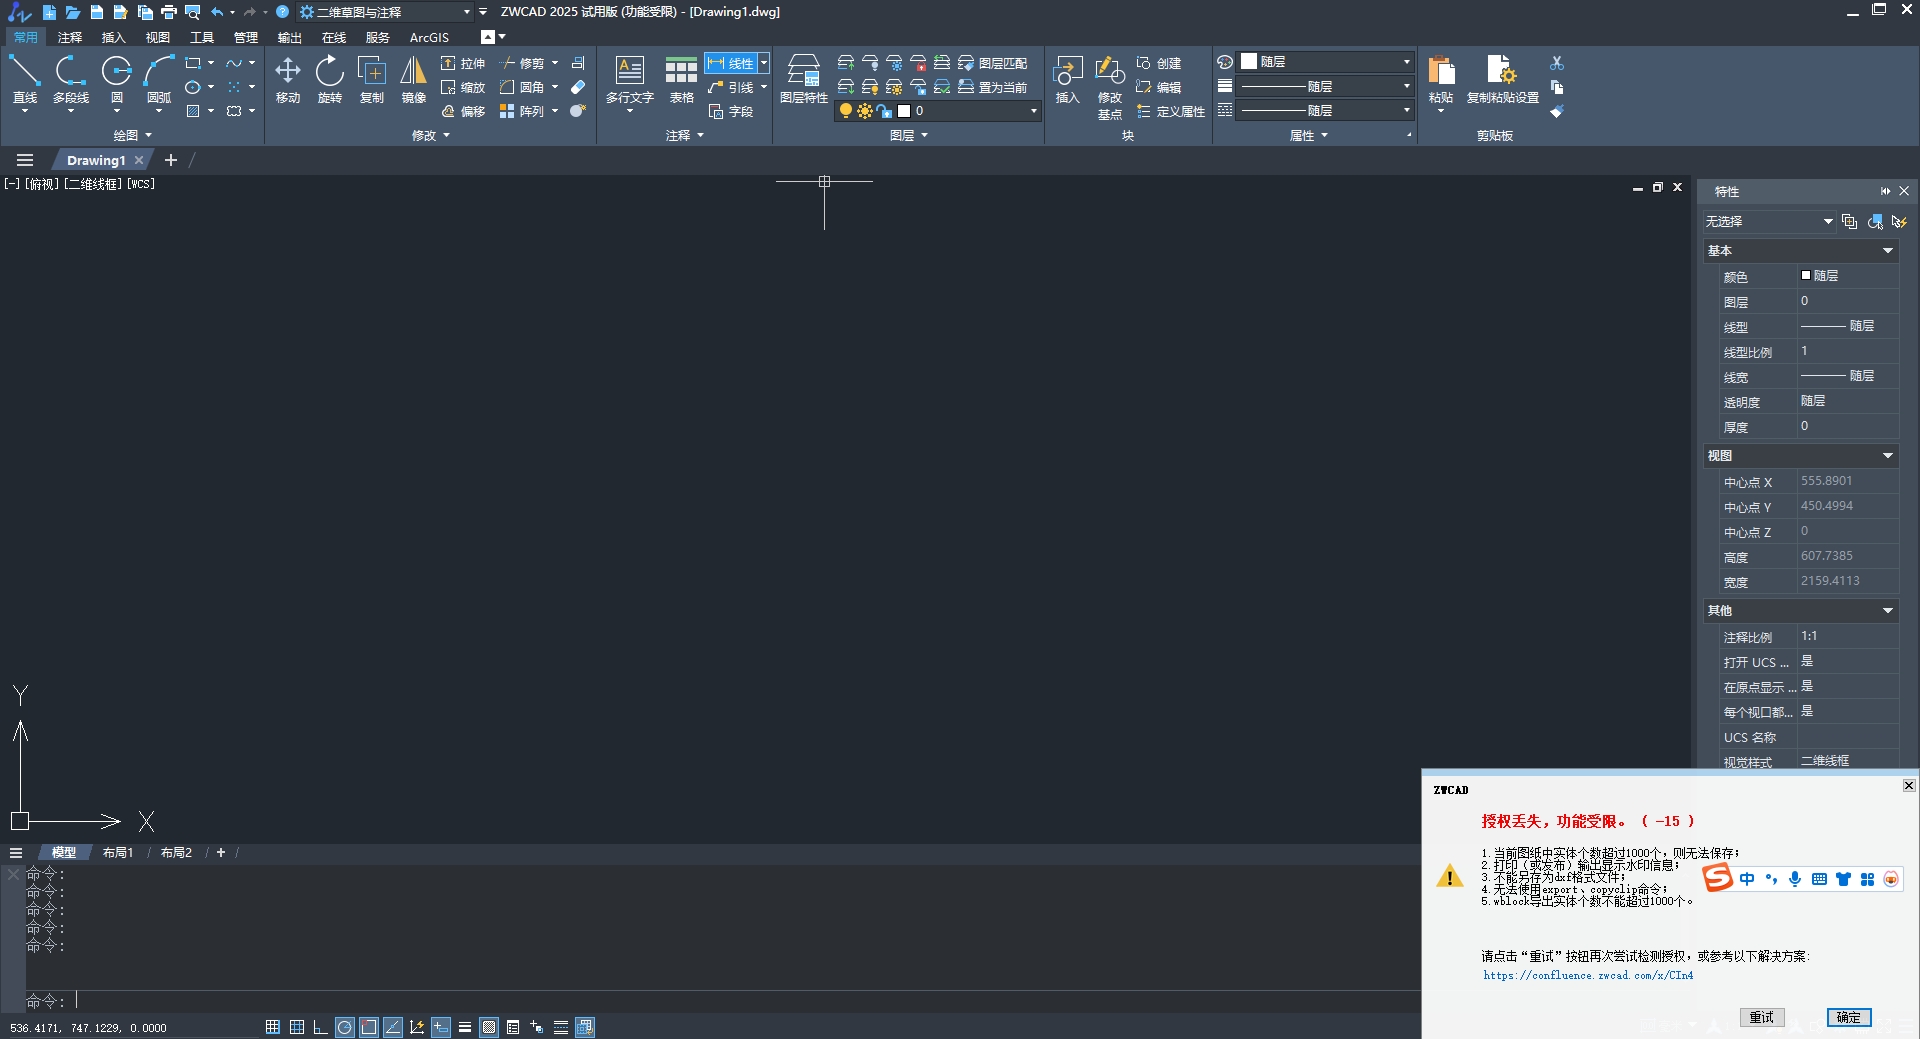
Task: Toggle dynamic UCS in status bar
Action: point(417,1027)
